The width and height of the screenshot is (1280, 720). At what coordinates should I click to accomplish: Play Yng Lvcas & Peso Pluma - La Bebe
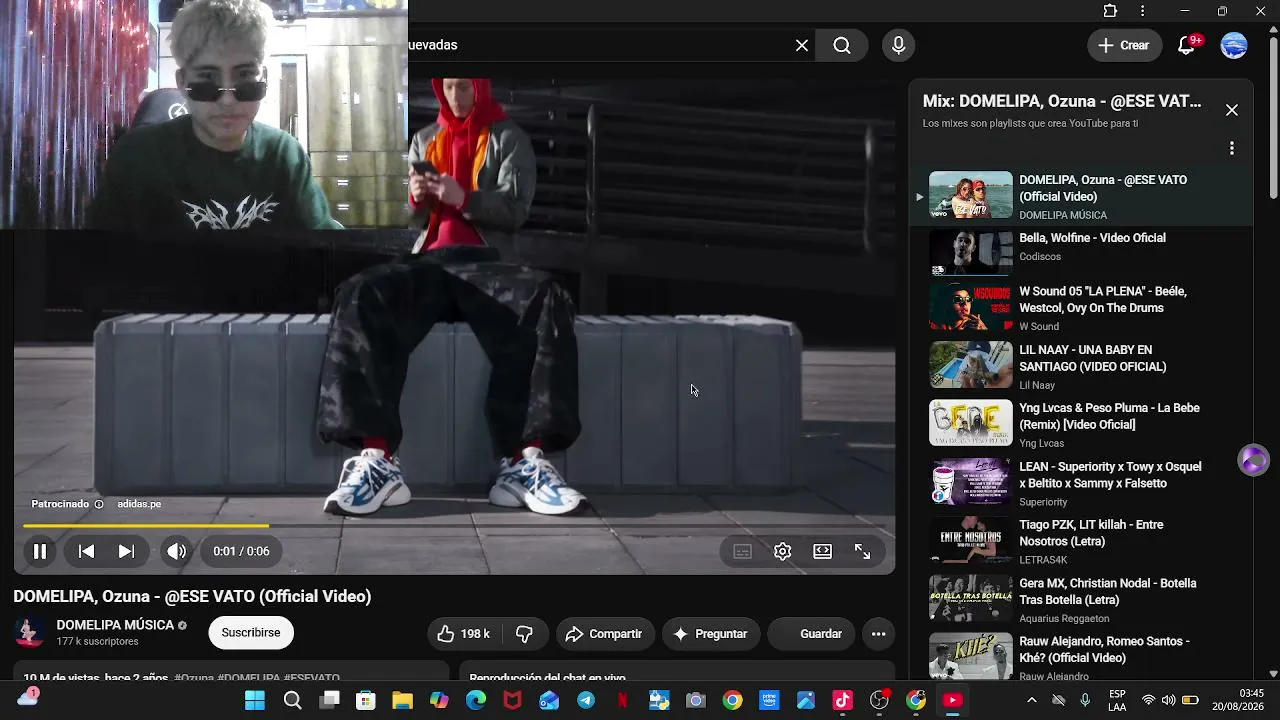point(1080,424)
